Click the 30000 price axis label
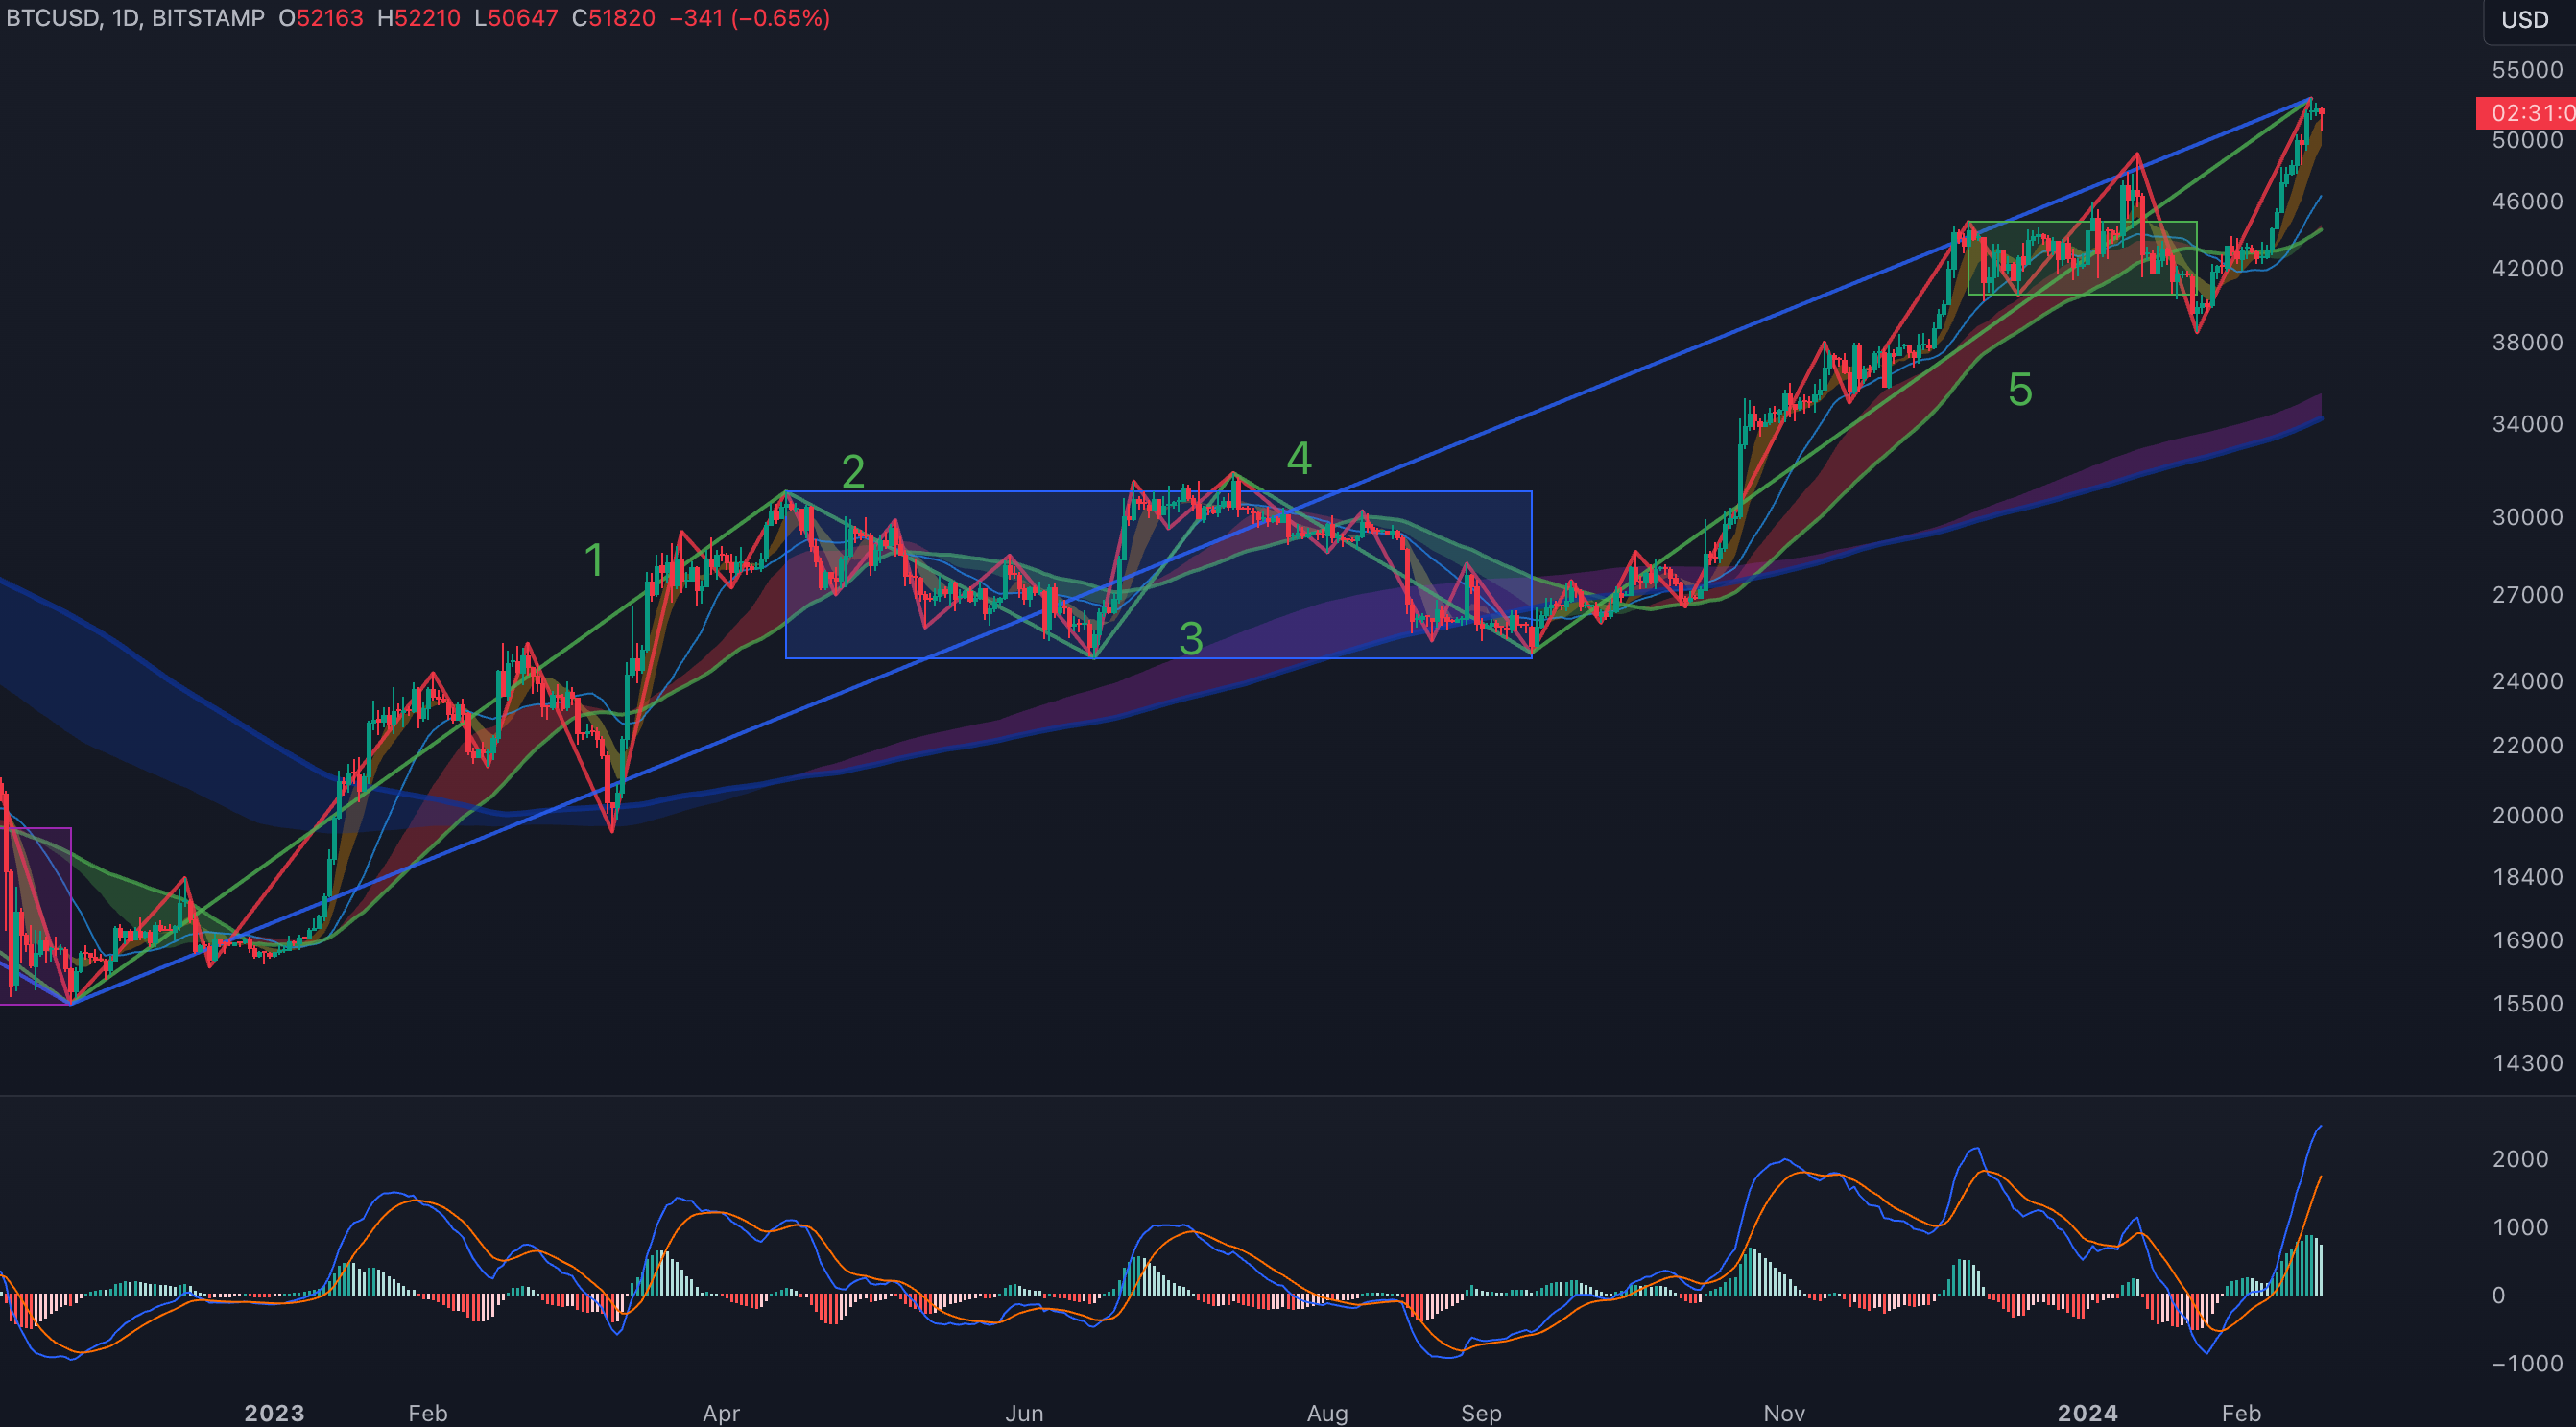The height and width of the screenshot is (1427, 2576). (2527, 517)
